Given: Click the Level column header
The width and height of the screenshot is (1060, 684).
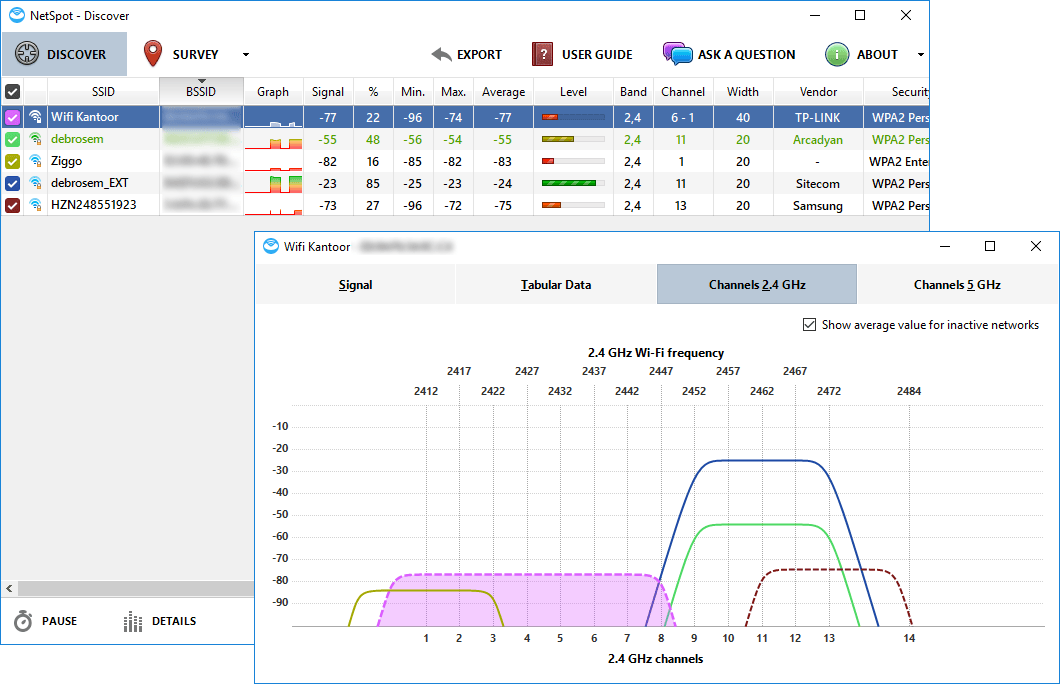Looking at the screenshot, I should click(573, 91).
